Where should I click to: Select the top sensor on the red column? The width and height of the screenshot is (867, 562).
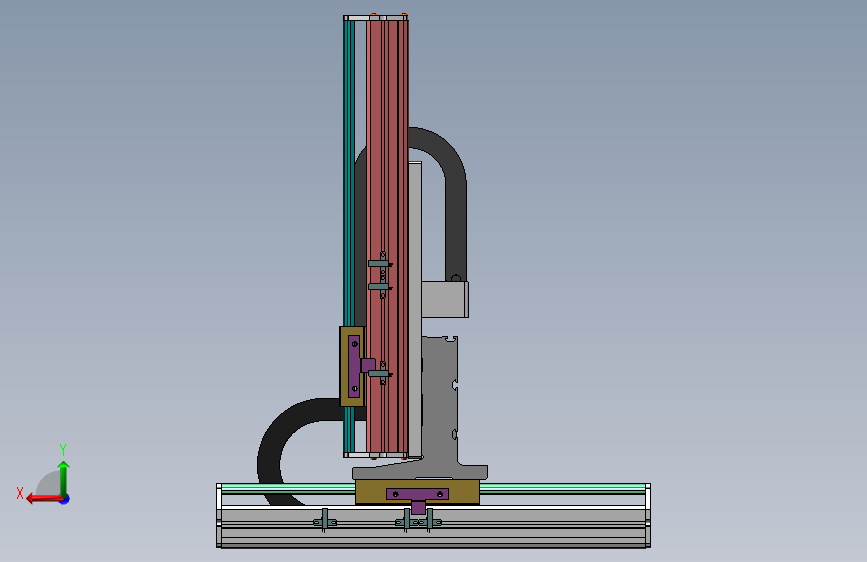click(381, 264)
